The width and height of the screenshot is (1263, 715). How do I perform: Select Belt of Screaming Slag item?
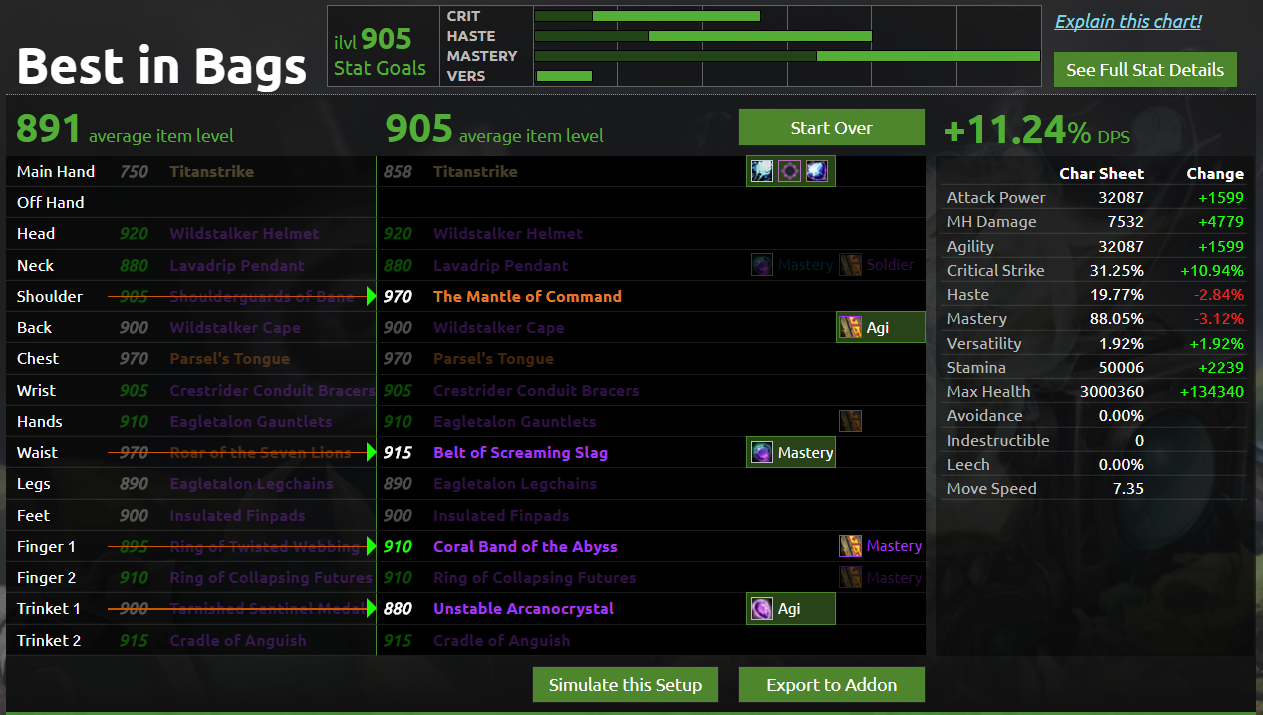(520, 452)
